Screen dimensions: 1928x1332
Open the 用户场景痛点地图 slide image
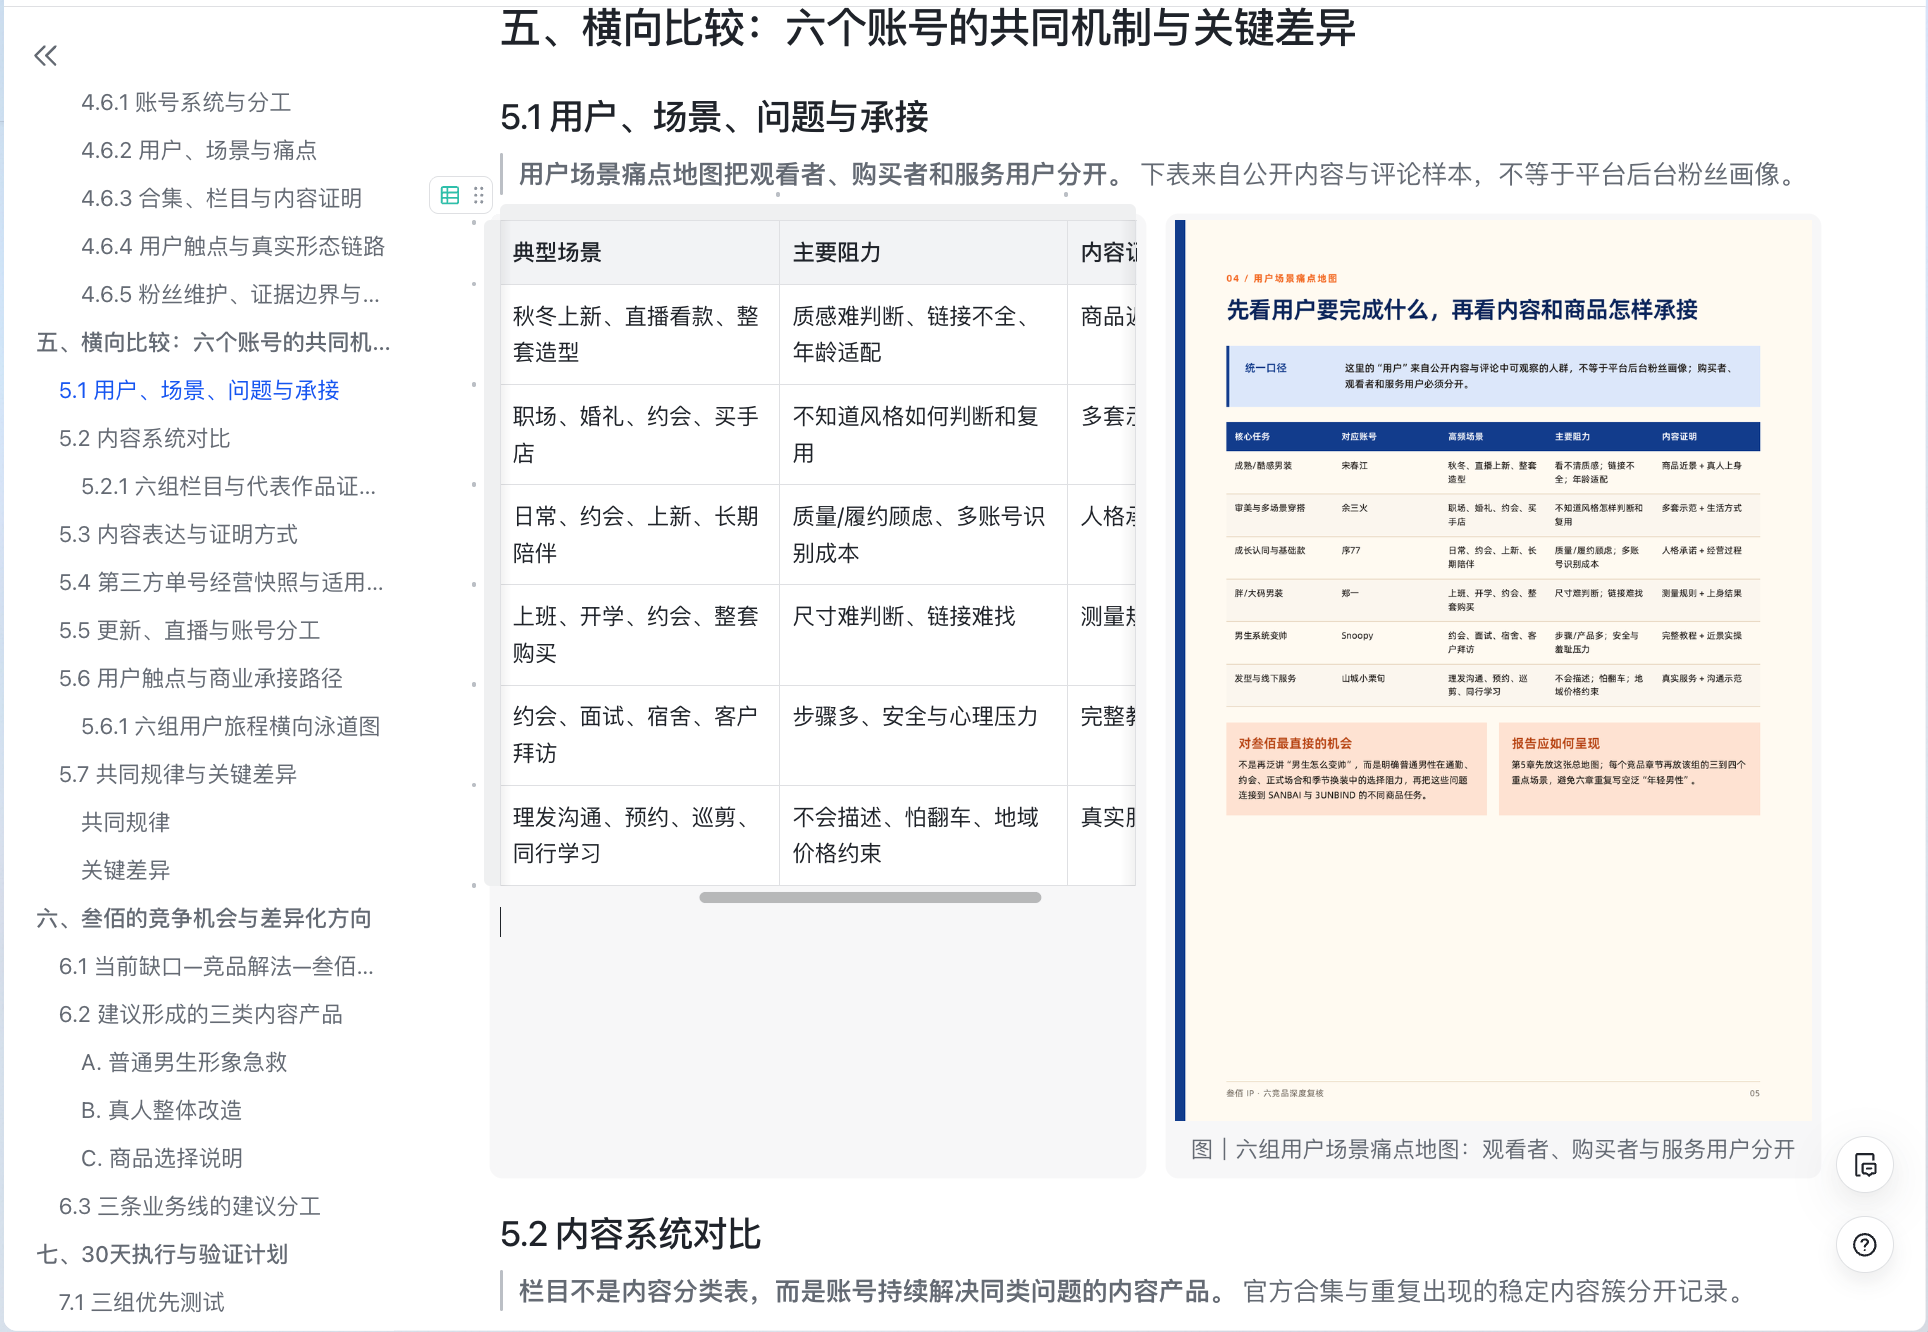pyautogui.click(x=1493, y=670)
